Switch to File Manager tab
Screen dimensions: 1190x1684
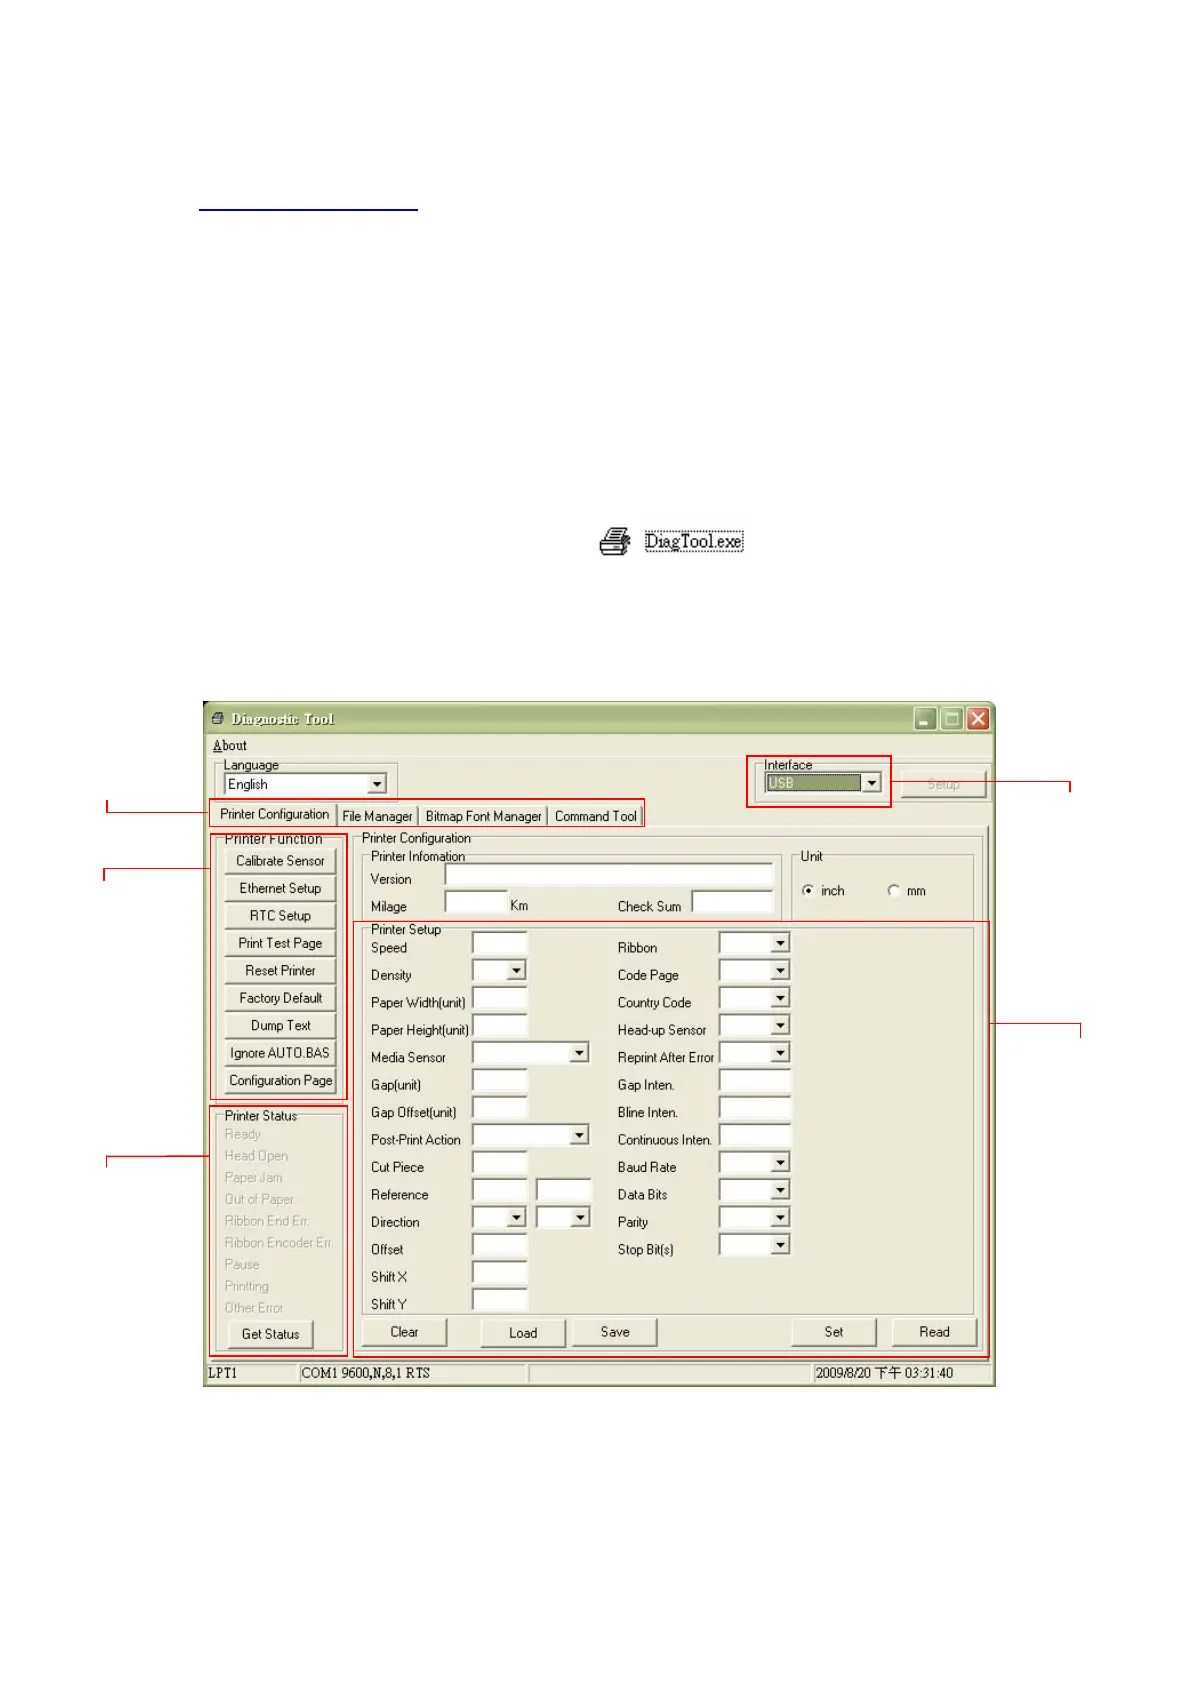click(377, 816)
